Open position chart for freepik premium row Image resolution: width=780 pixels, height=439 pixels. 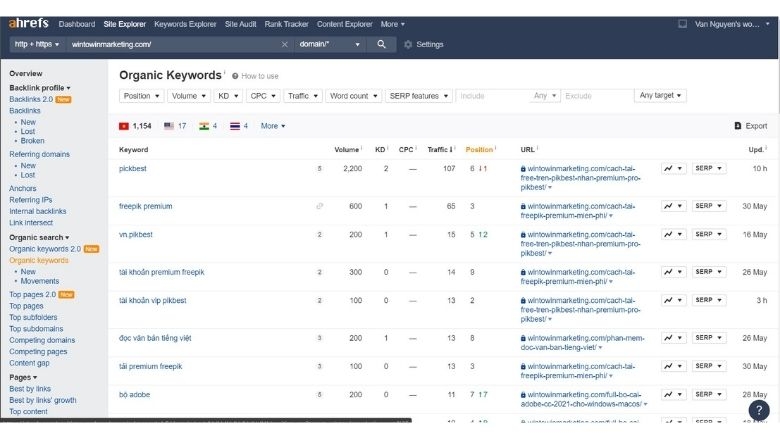(673, 206)
